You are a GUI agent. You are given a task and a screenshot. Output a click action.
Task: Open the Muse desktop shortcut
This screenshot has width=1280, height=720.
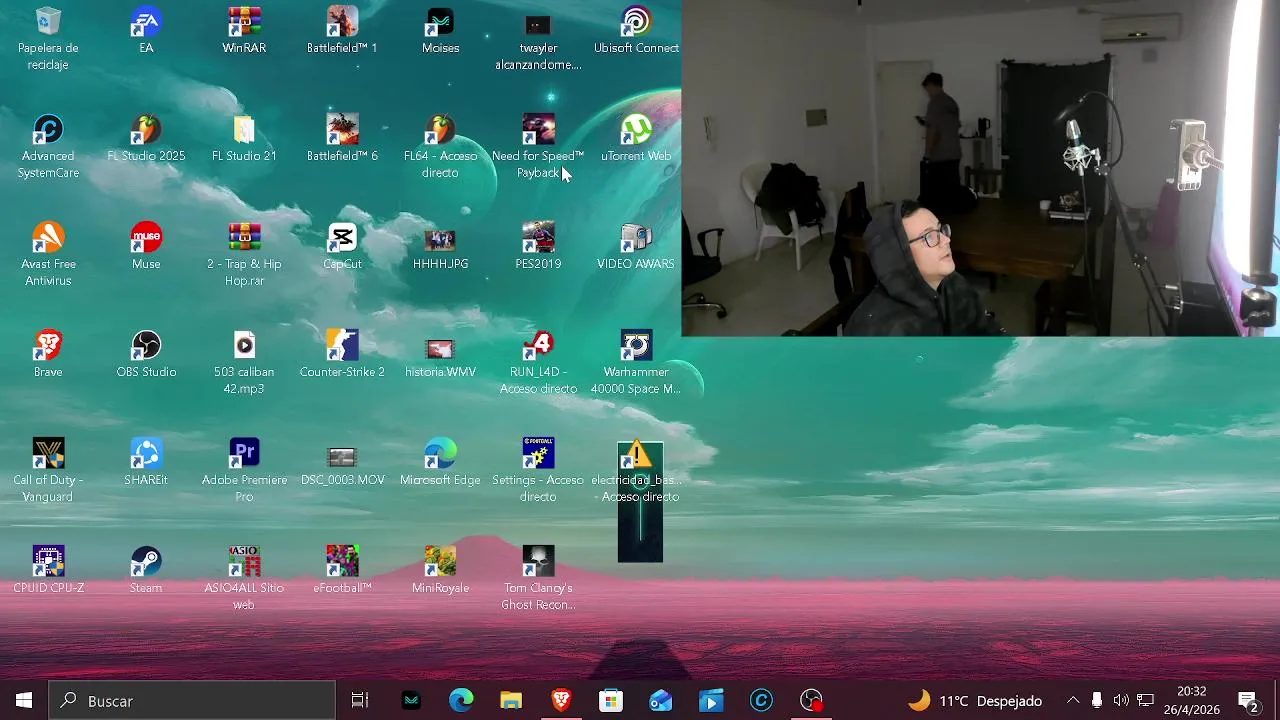coord(146,246)
